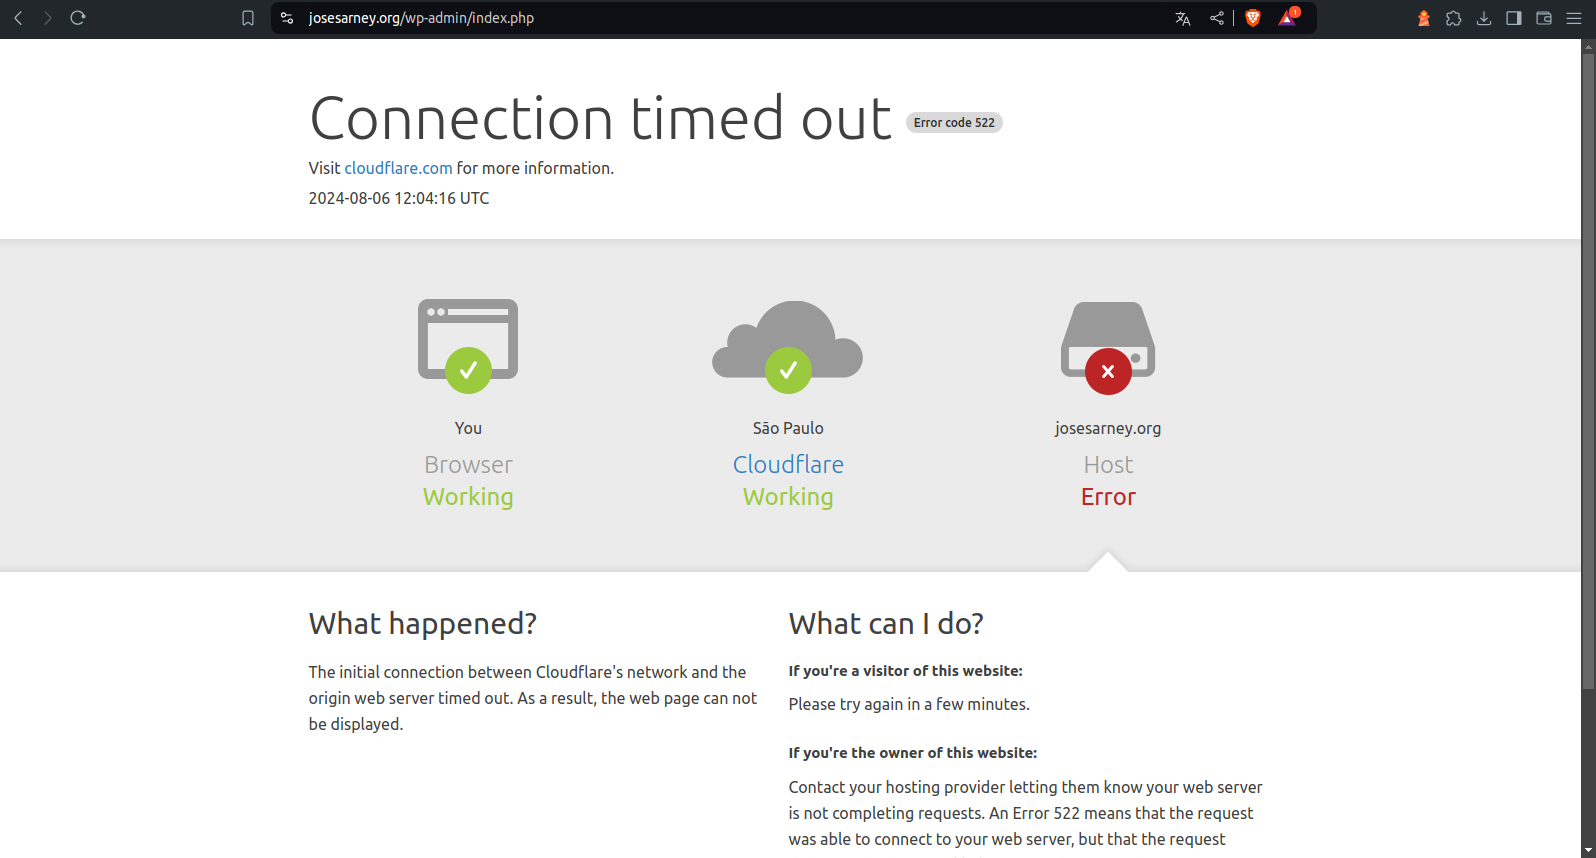Click the scrollbar down arrow
The image size is (1596, 858).
[x=1588, y=850]
